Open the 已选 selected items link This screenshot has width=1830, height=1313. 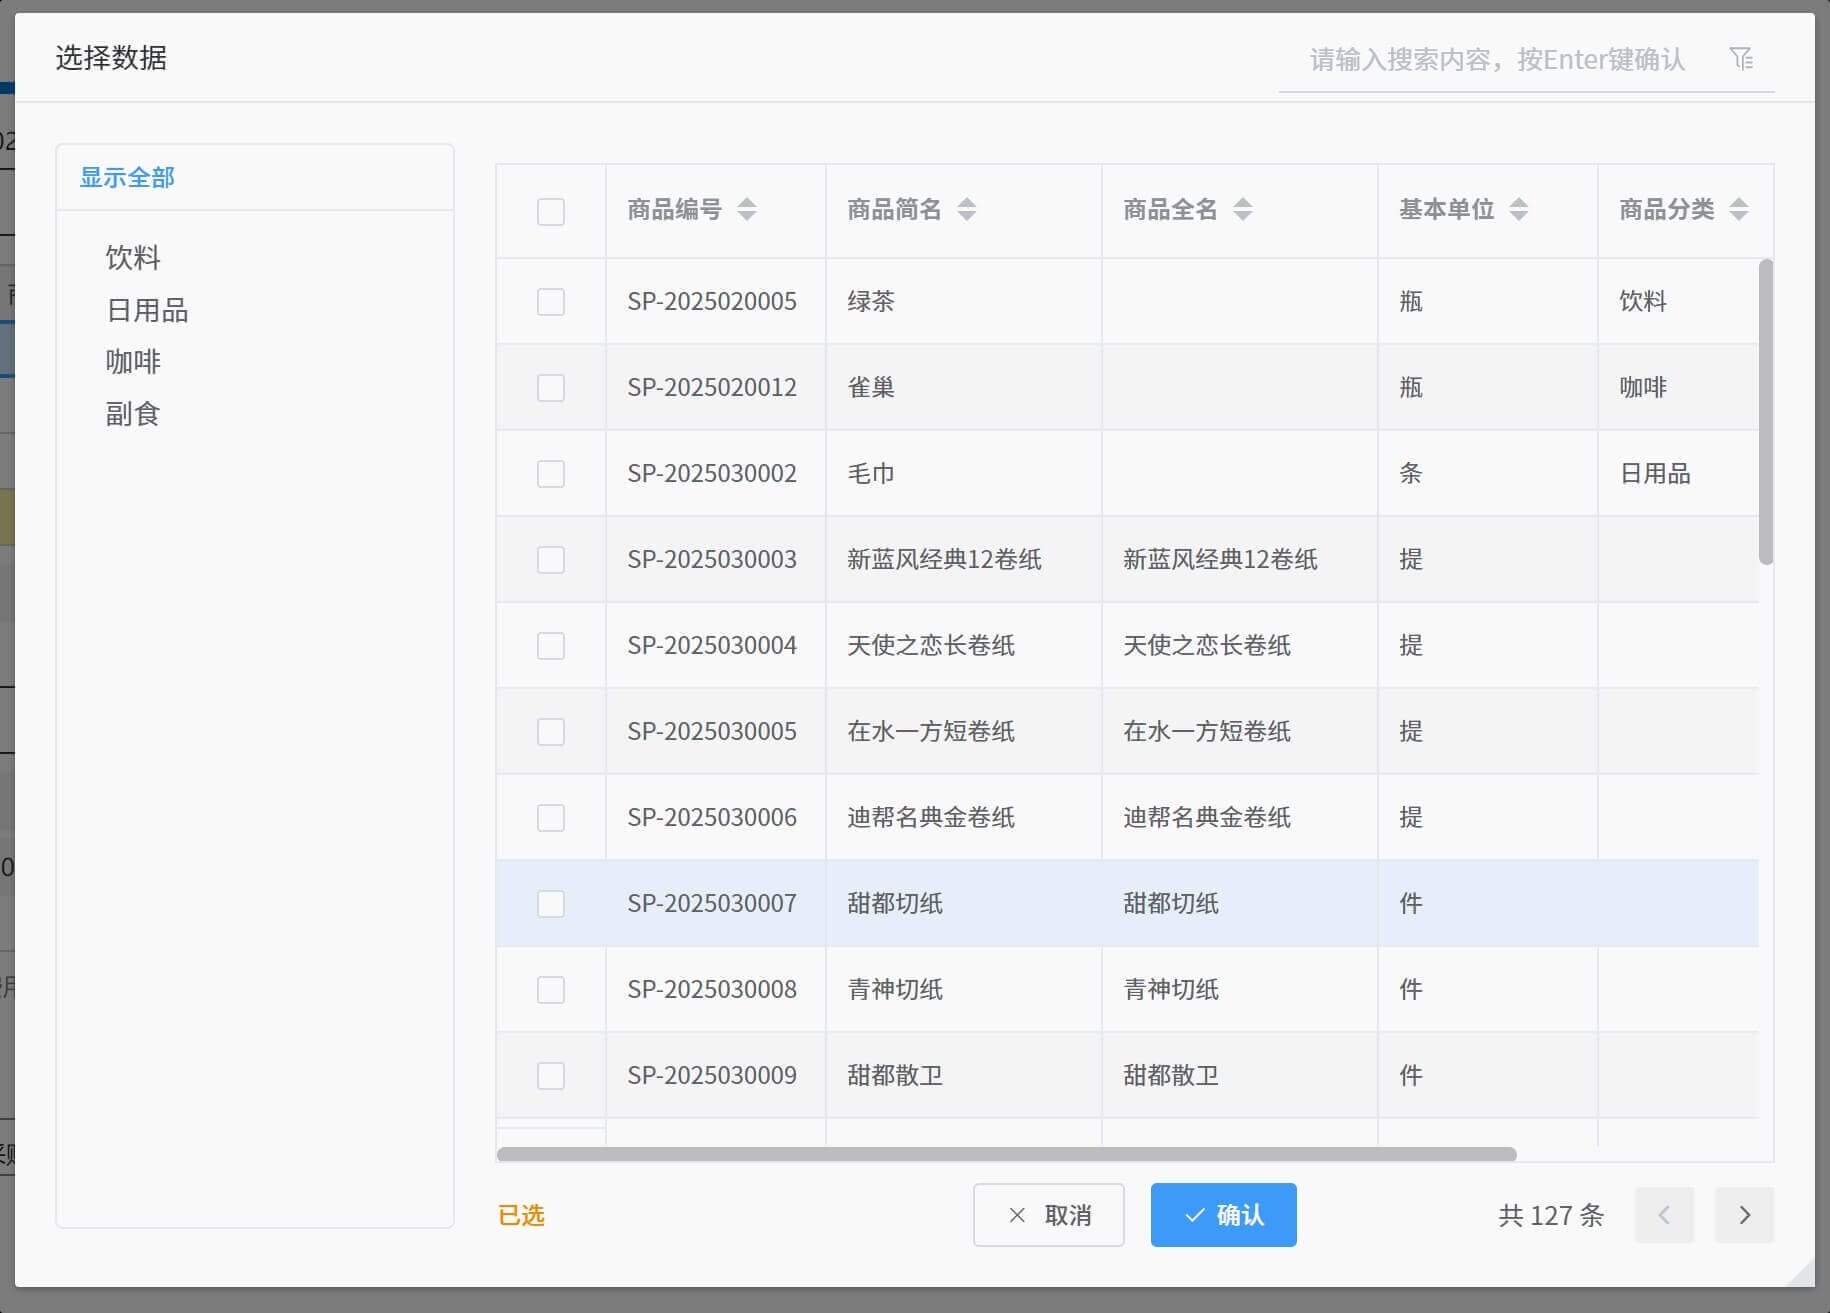coord(521,1215)
